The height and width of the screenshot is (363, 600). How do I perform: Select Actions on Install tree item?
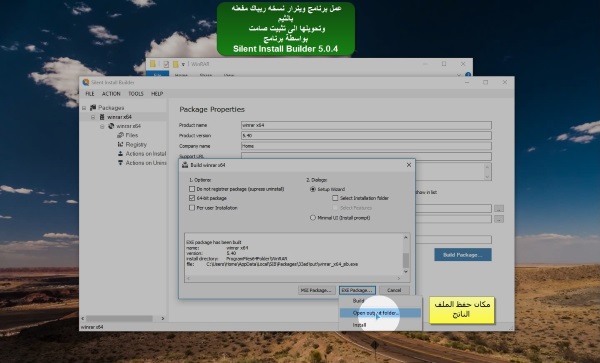pyautogui.click(x=146, y=153)
